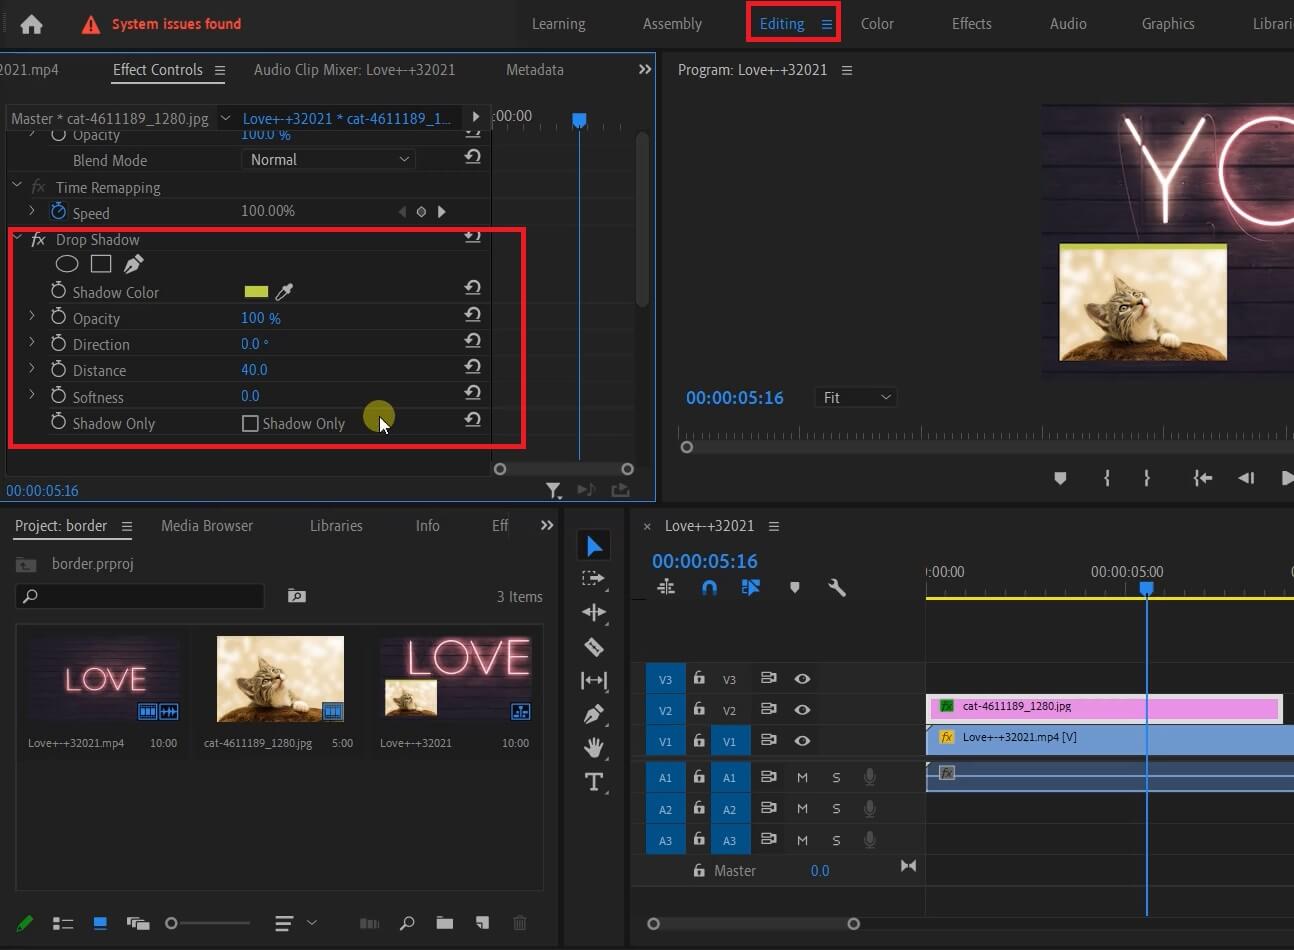1294x950 pixels.
Task: Mute audio track A1
Action: tap(802, 777)
